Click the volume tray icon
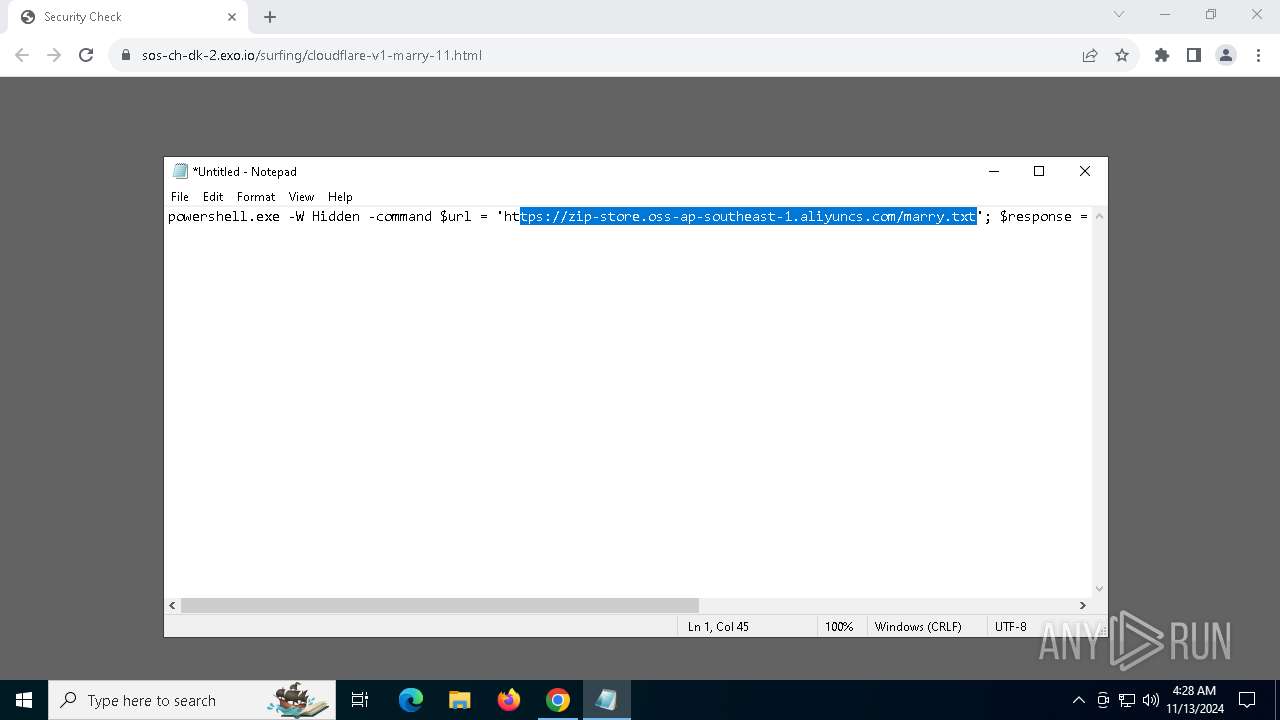The width and height of the screenshot is (1280, 720). point(1151,700)
